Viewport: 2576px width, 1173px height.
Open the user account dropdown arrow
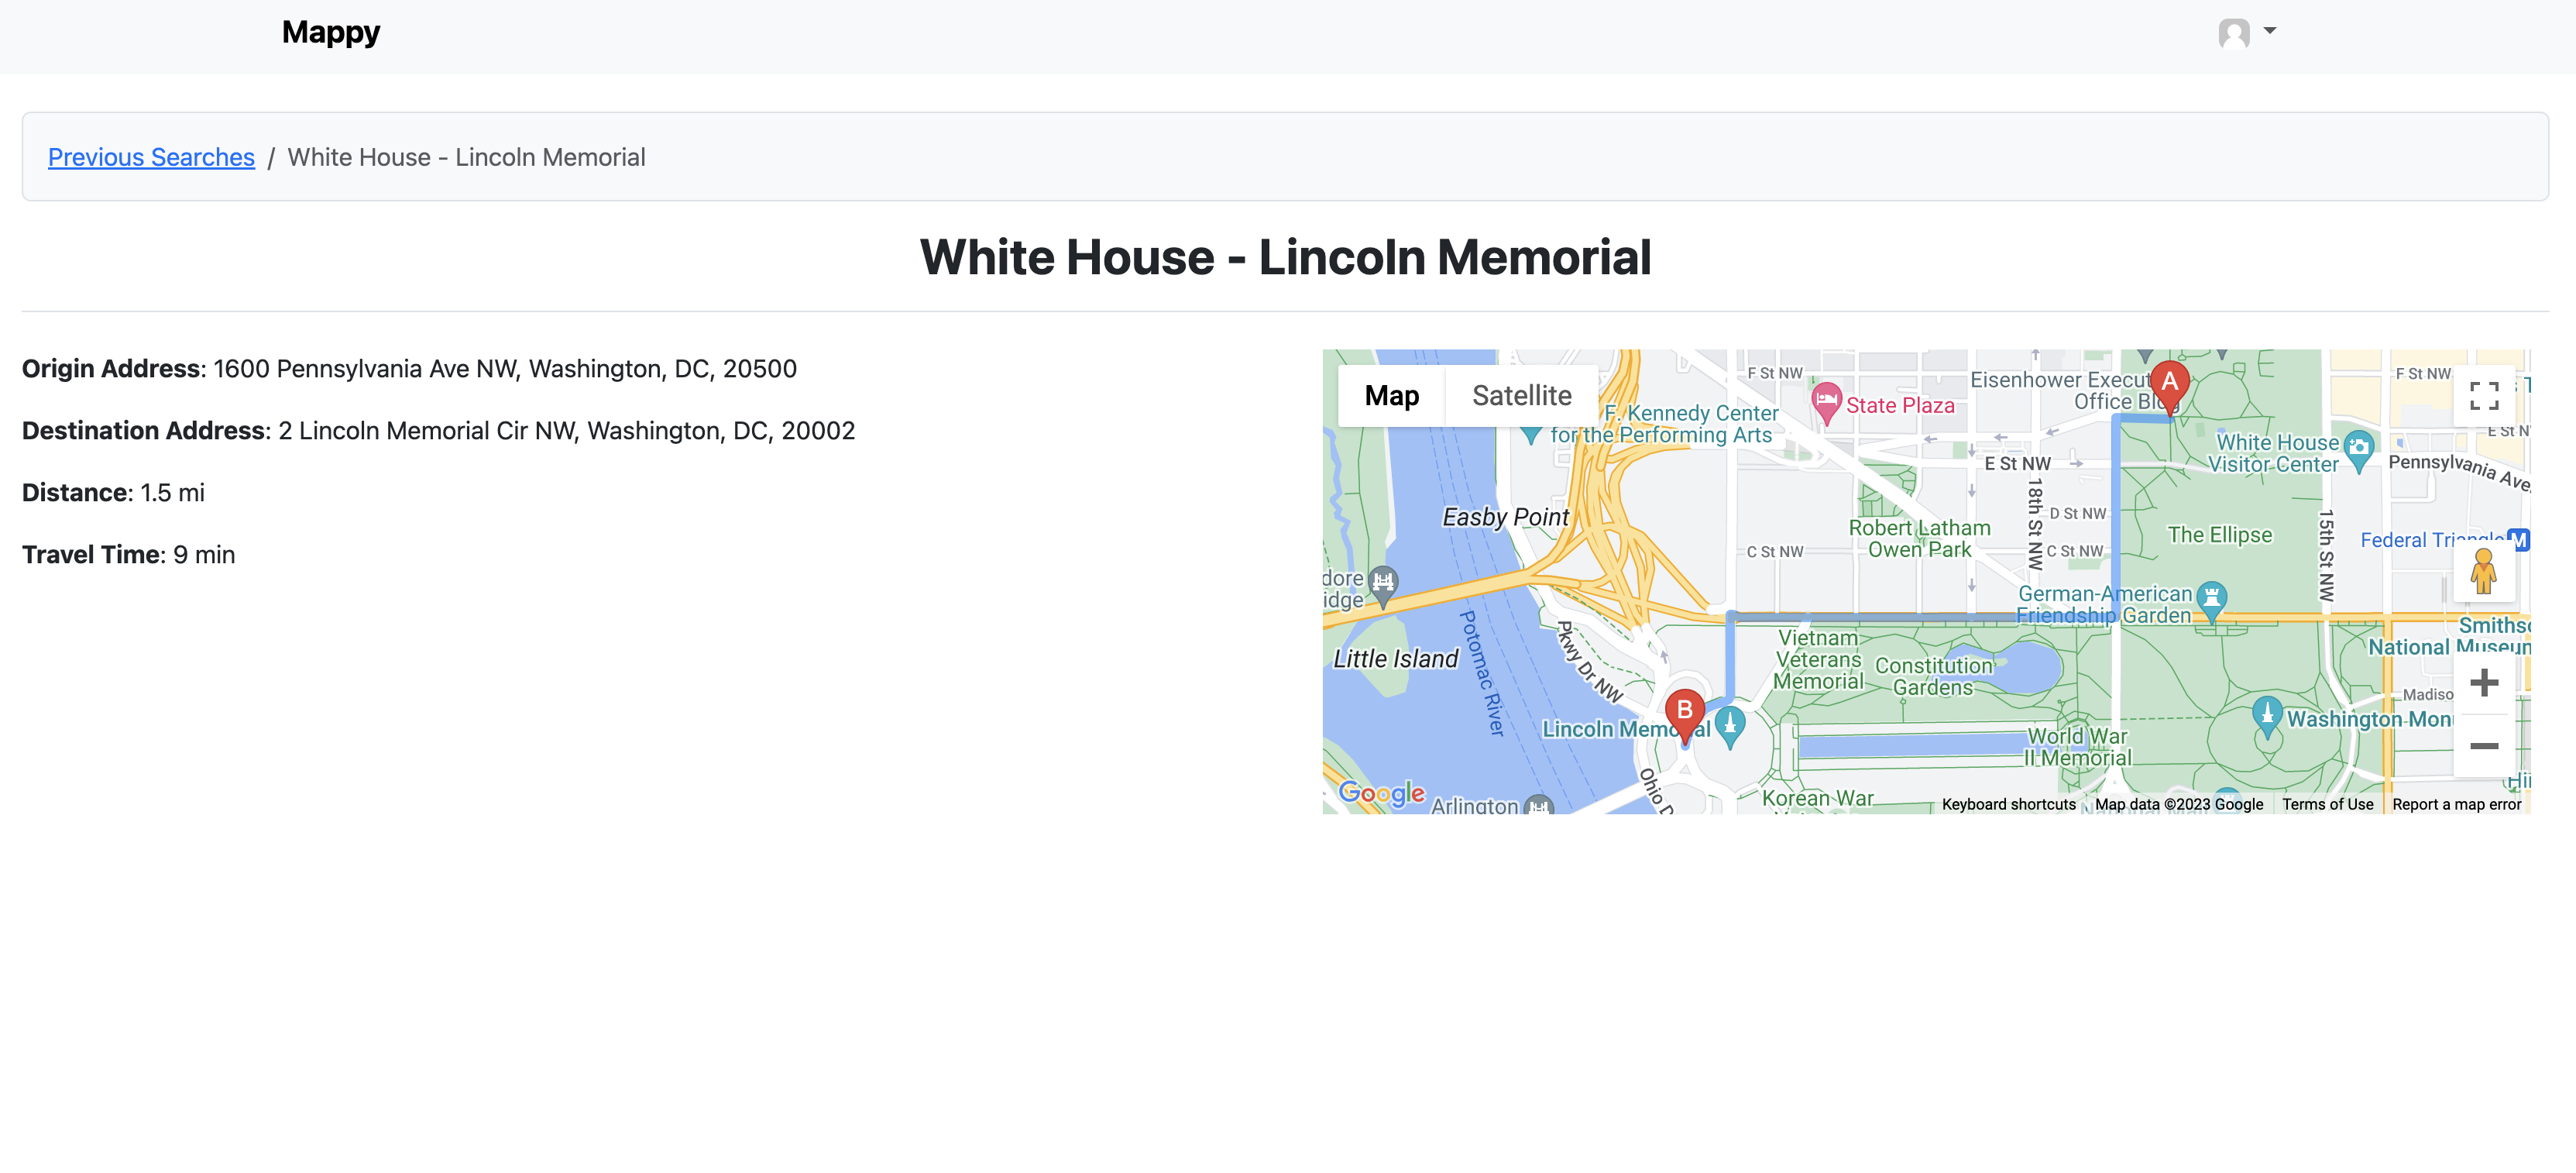2270,31
